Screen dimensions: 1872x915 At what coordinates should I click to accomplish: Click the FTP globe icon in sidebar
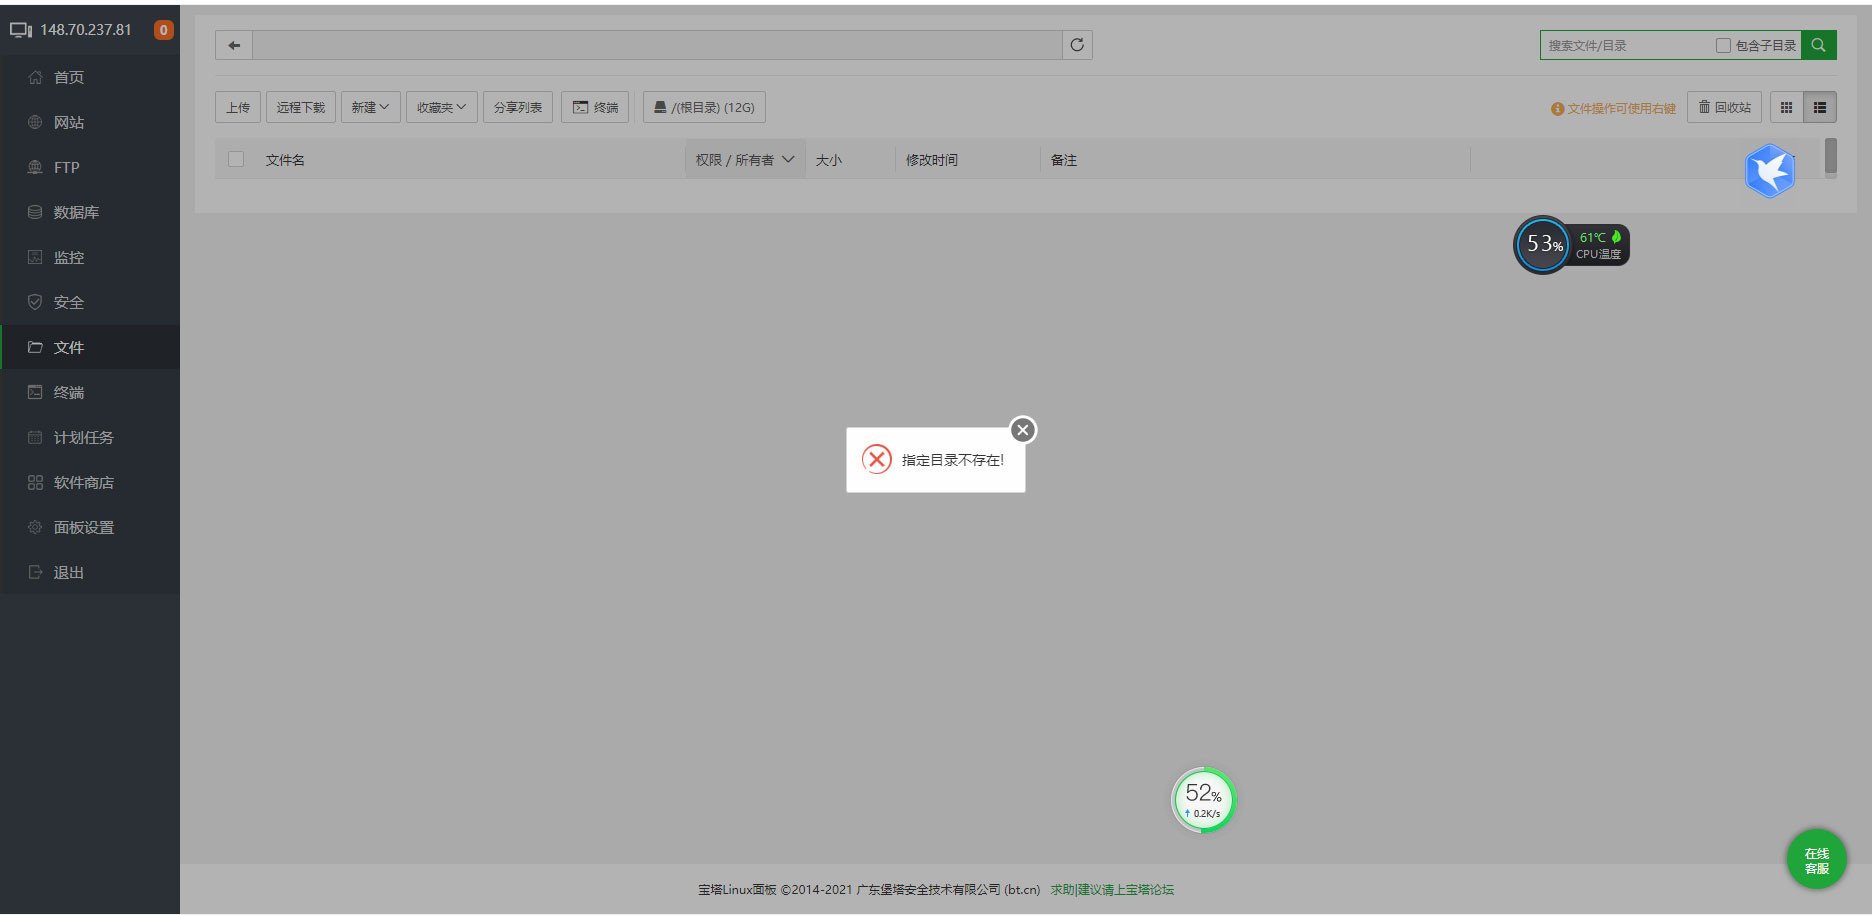(35, 167)
